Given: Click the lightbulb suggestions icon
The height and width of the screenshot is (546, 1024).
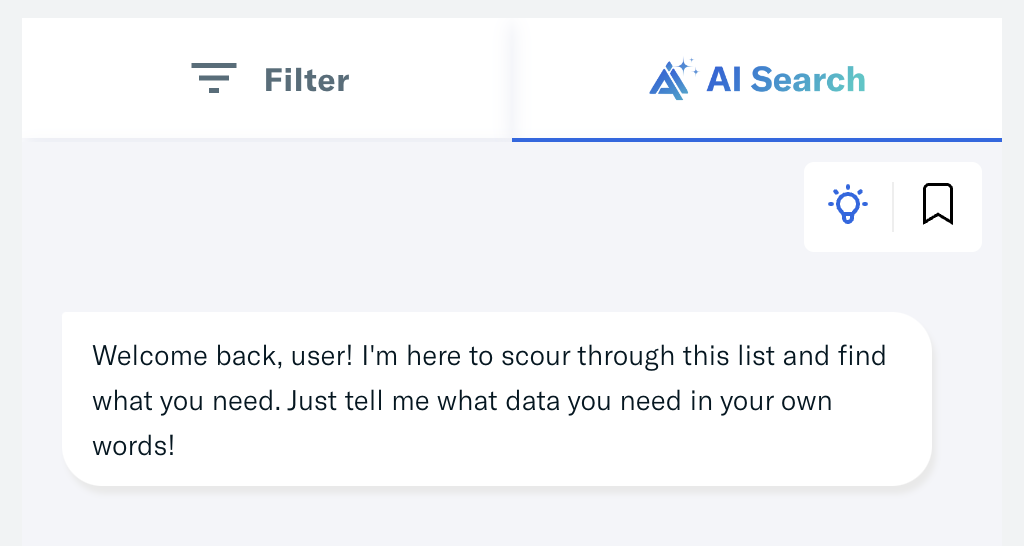Looking at the screenshot, I should (x=848, y=204).
